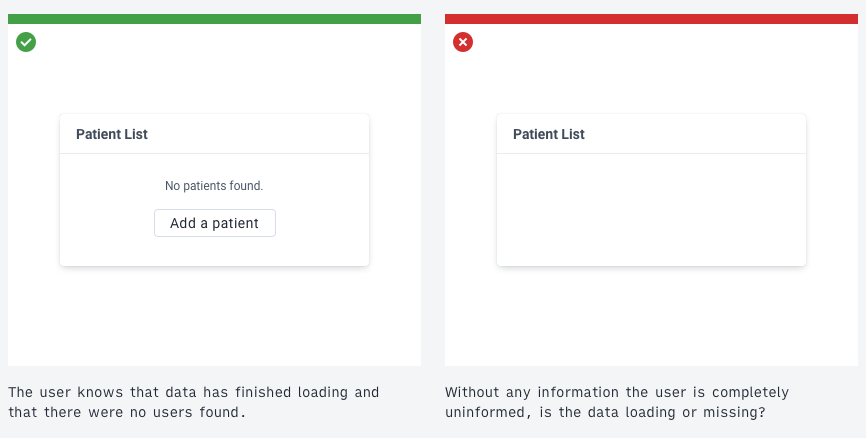Click the red bar above the right example
The height and width of the screenshot is (438, 866).
(x=651, y=19)
